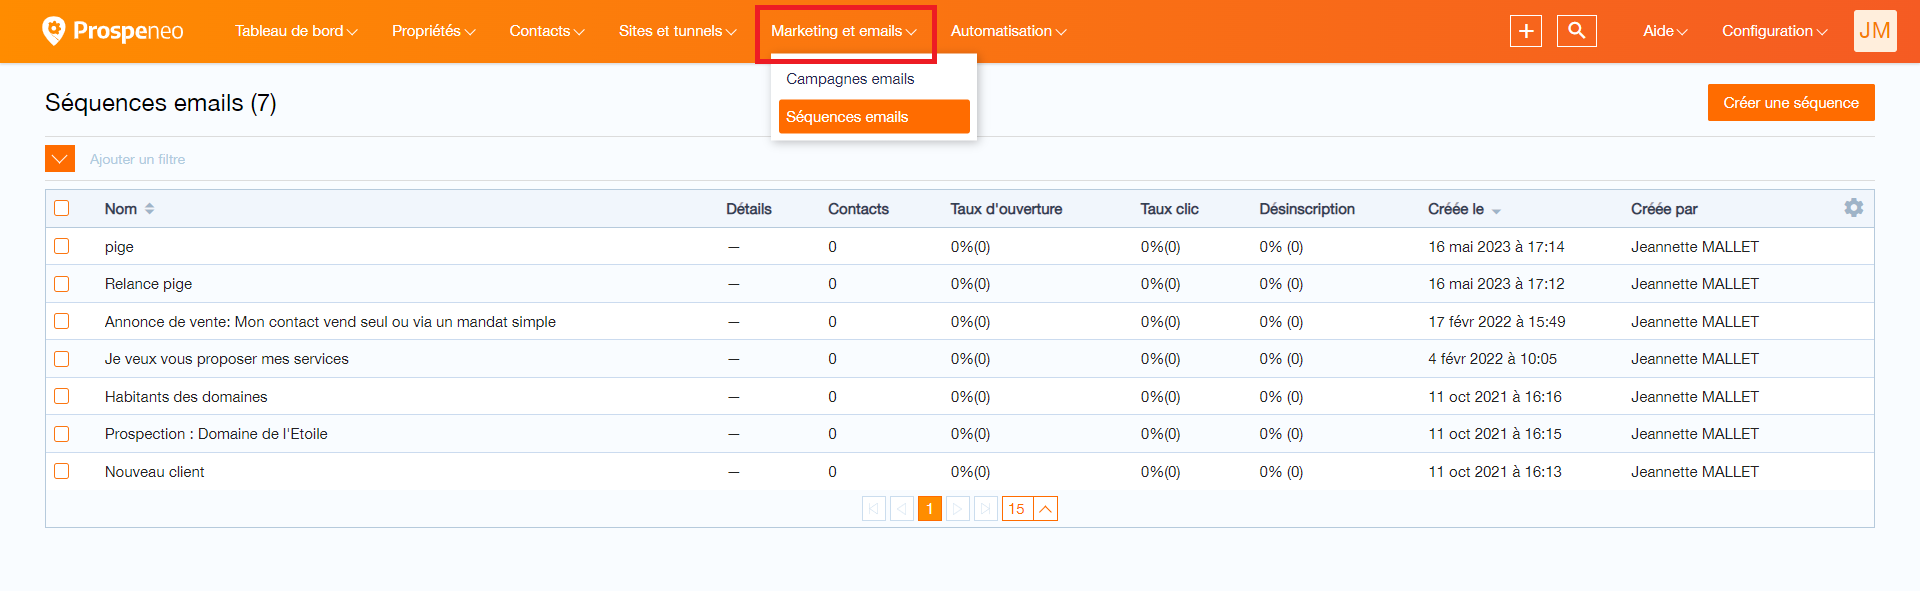Go to next page arrow
This screenshot has width=1920, height=591.
(x=958, y=509)
